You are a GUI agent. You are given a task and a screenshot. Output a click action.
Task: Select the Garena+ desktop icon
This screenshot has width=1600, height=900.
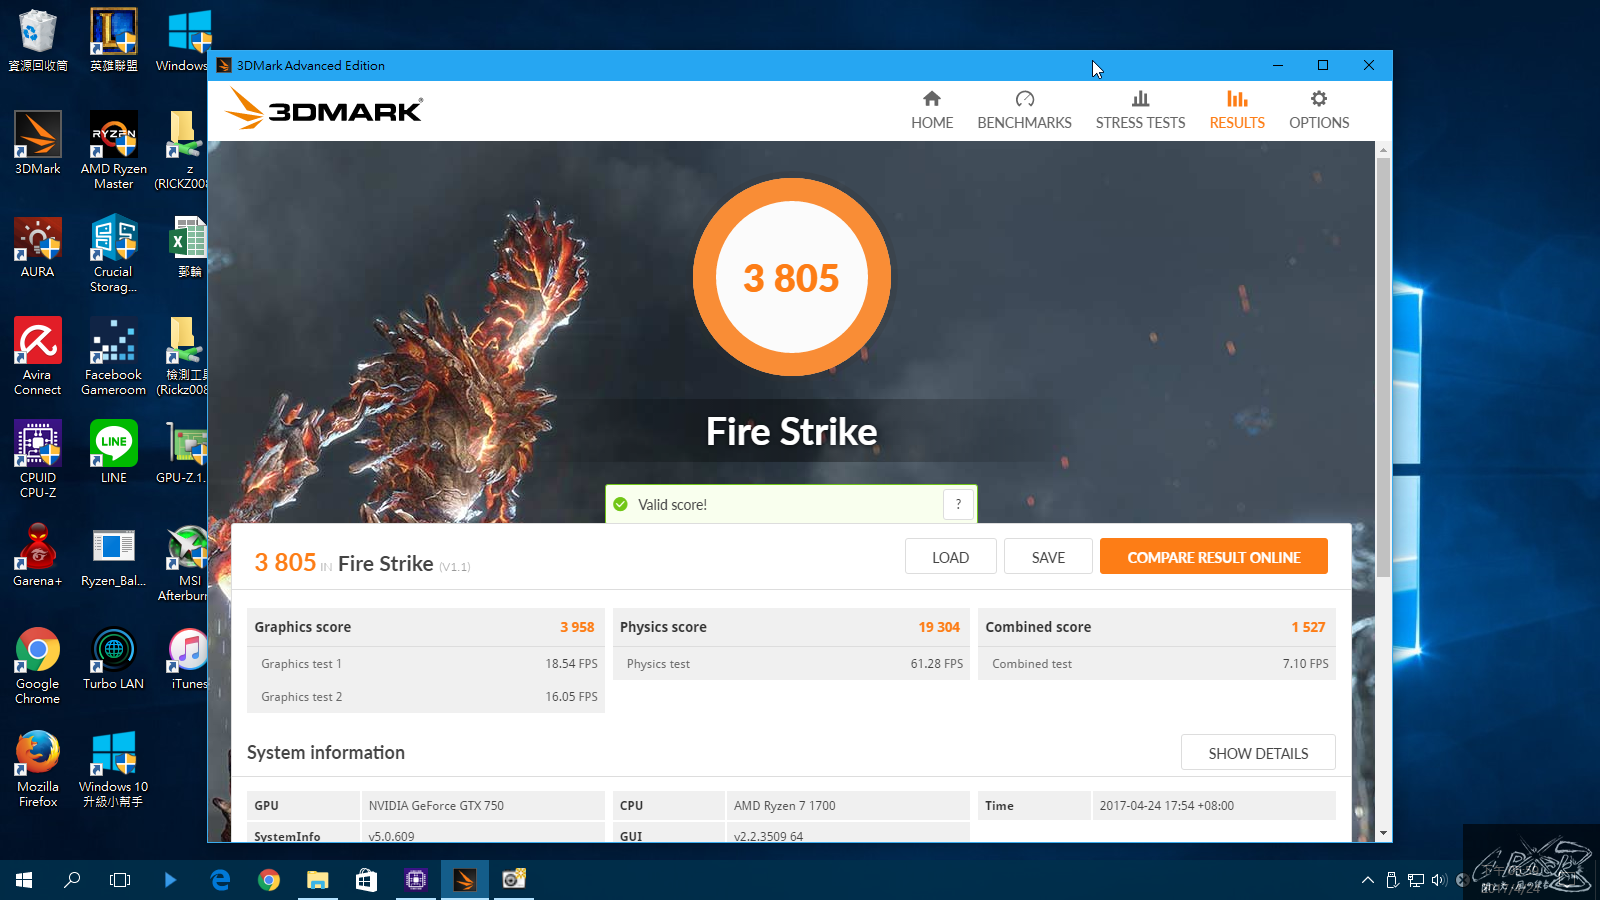point(38,555)
